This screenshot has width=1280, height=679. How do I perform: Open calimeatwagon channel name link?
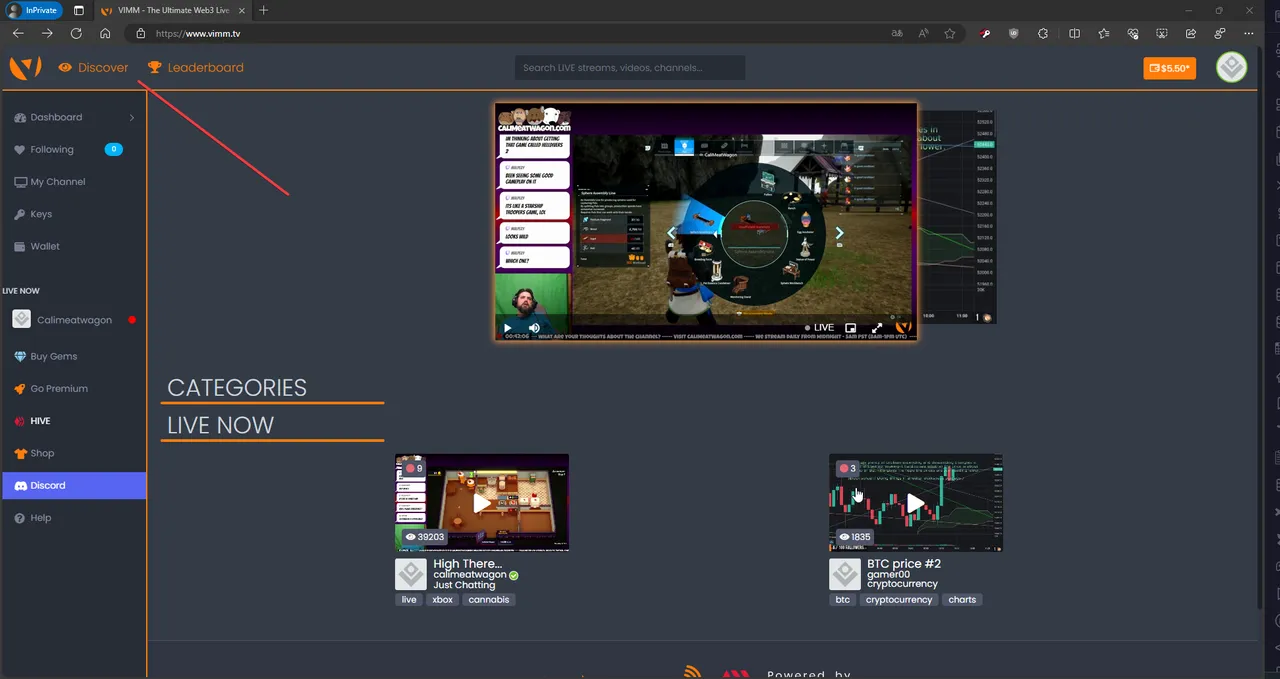pos(470,575)
